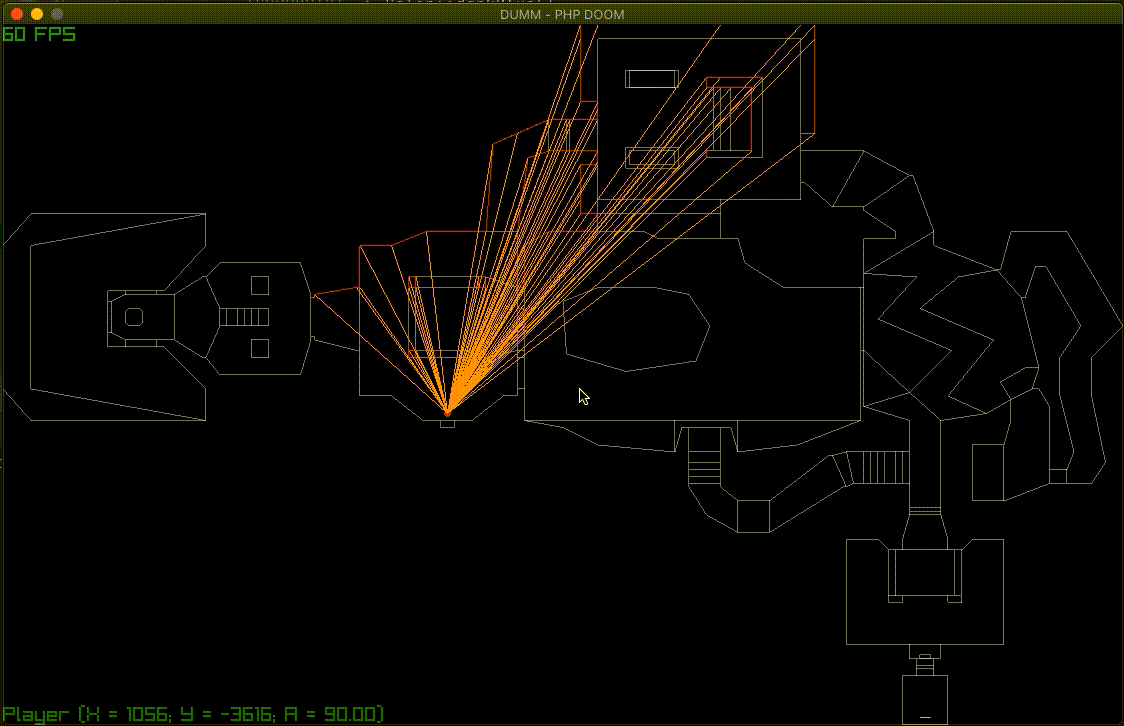Click the red player position marker
This screenshot has height=726, width=1124.
[447, 414]
